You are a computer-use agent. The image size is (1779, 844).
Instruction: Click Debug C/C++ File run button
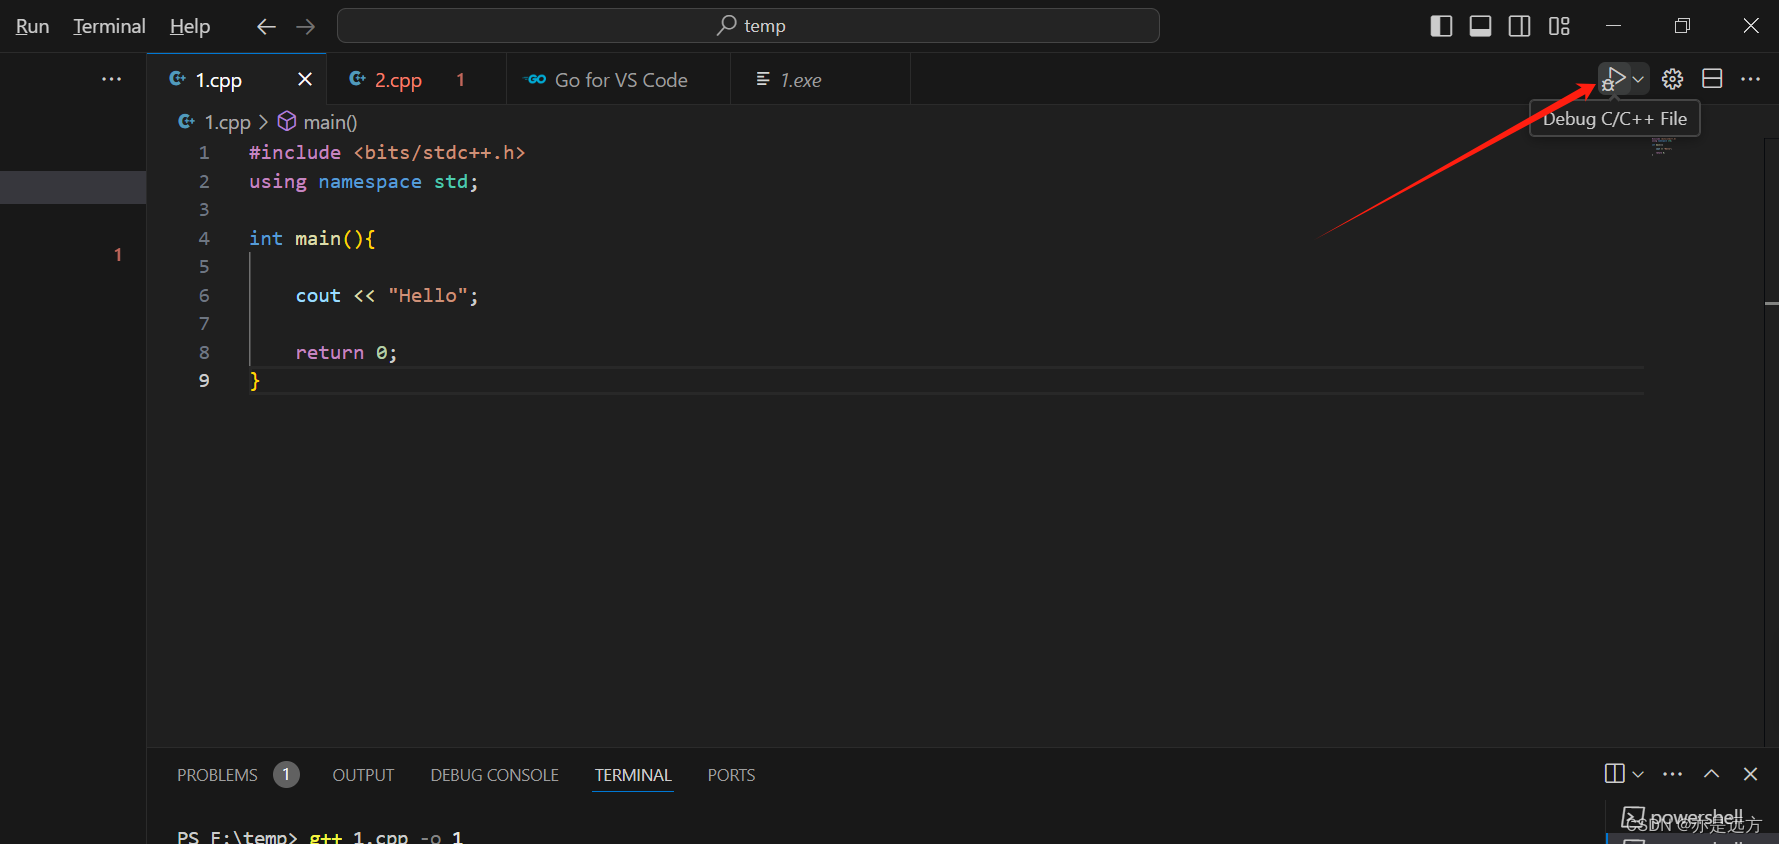pyautogui.click(x=1614, y=79)
